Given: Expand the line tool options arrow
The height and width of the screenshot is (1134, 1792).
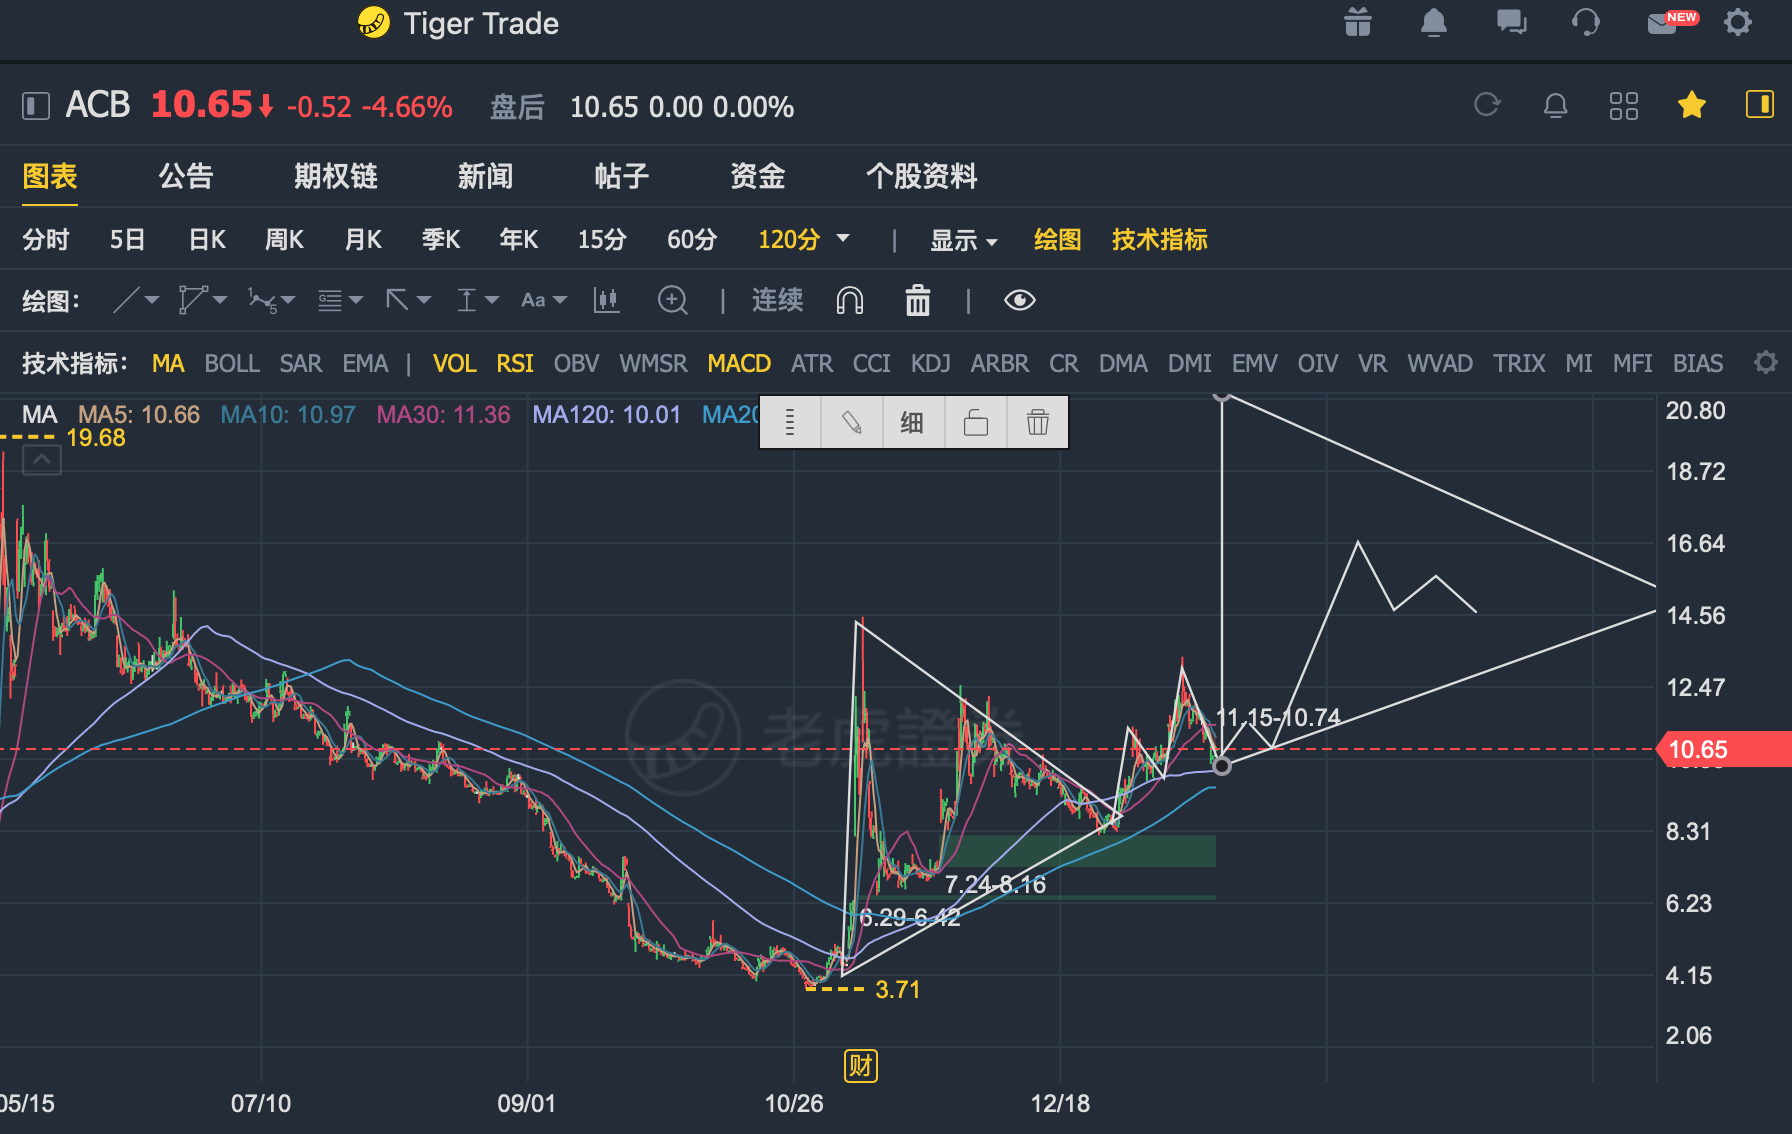Looking at the screenshot, I should point(152,300).
